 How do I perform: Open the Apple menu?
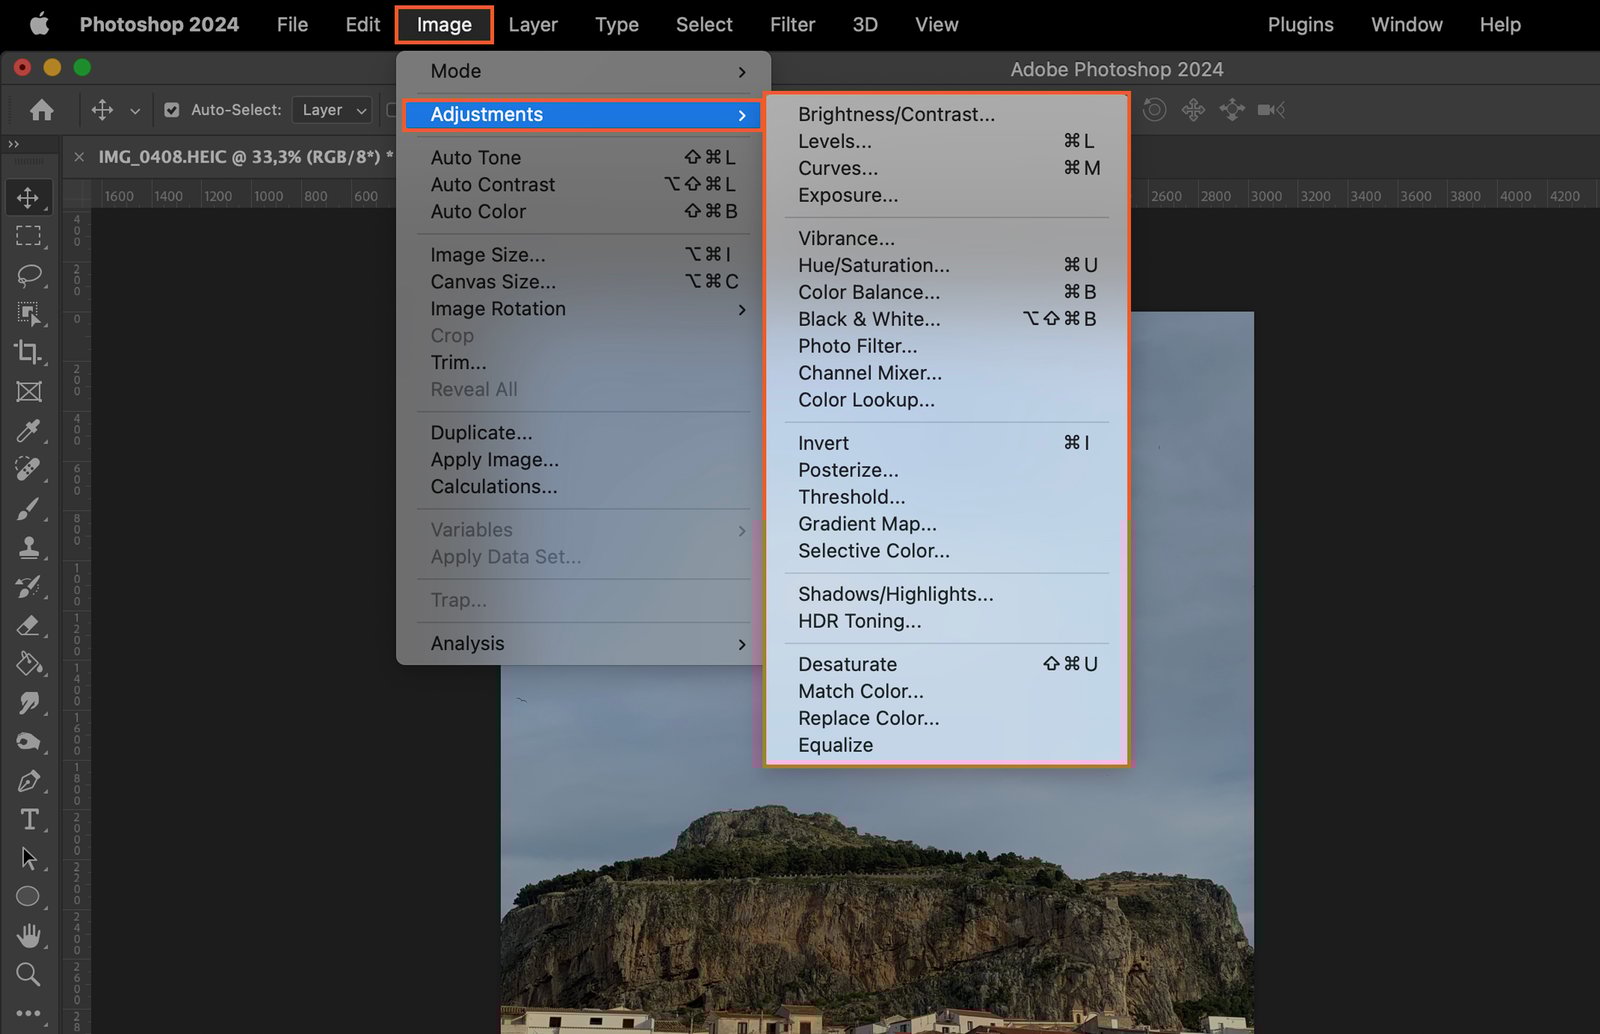tap(39, 24)
